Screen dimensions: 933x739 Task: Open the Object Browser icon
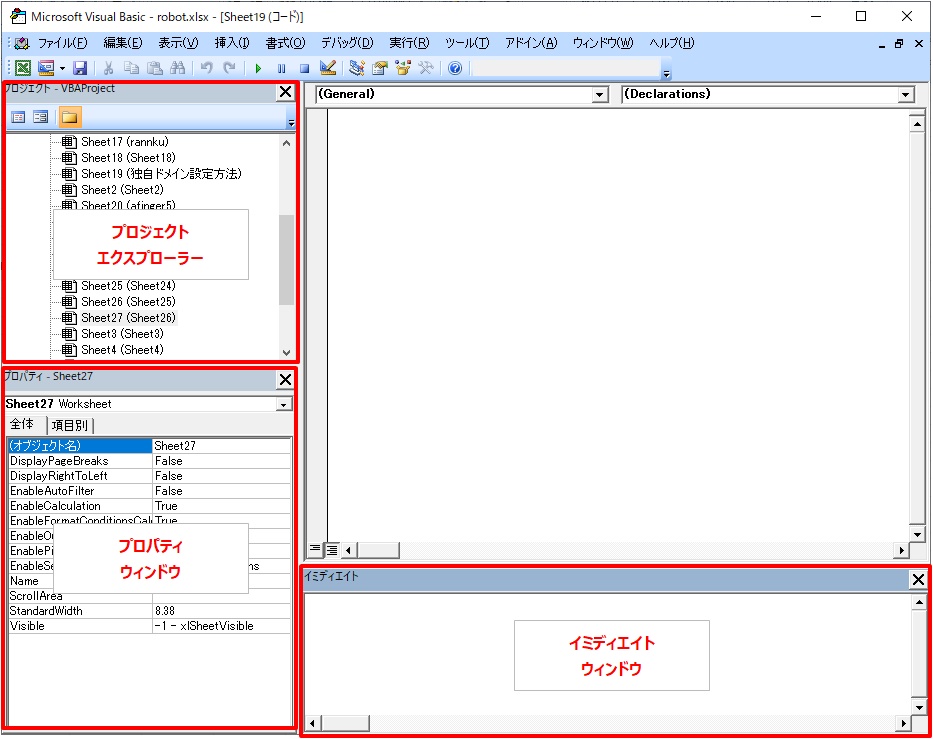tap(403, 68)
